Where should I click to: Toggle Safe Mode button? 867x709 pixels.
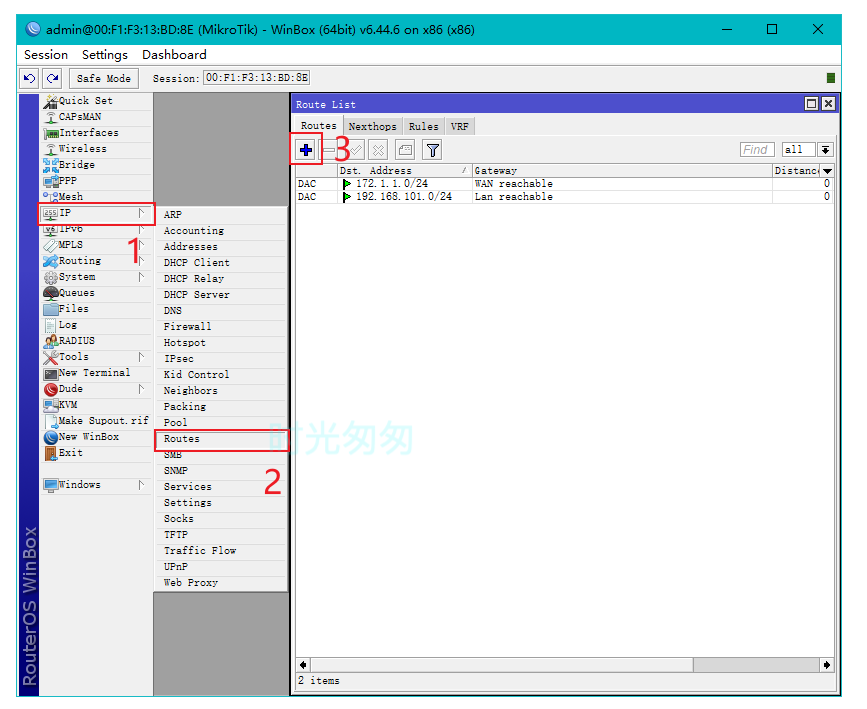(x=103, y=78)
